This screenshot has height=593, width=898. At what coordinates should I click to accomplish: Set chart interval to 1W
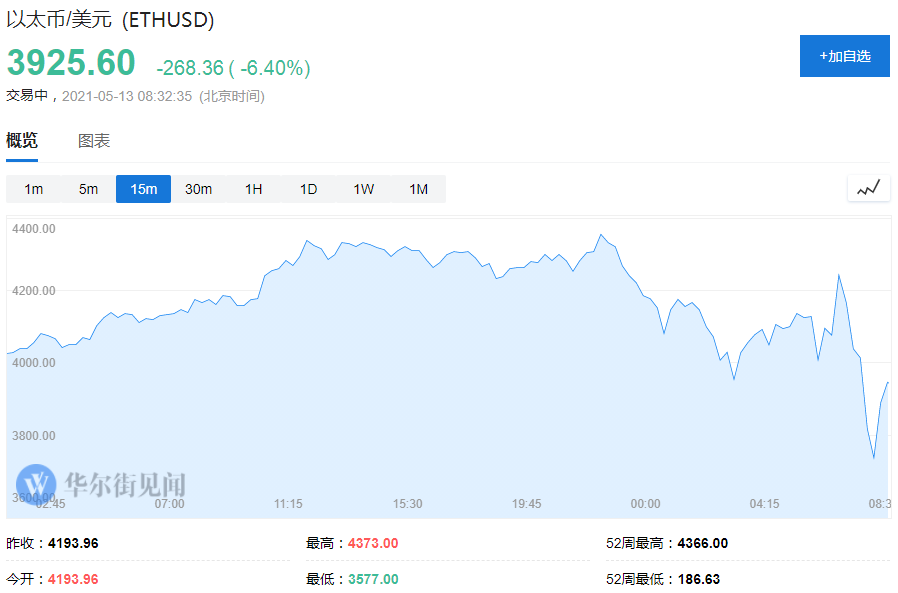(x=363, y=189)
